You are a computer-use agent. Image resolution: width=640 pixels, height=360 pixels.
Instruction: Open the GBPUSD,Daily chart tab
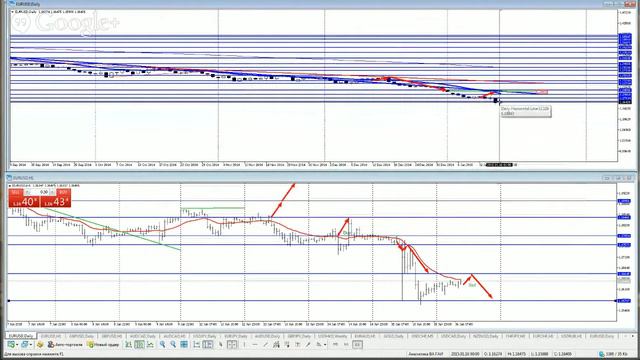[82, 336]
